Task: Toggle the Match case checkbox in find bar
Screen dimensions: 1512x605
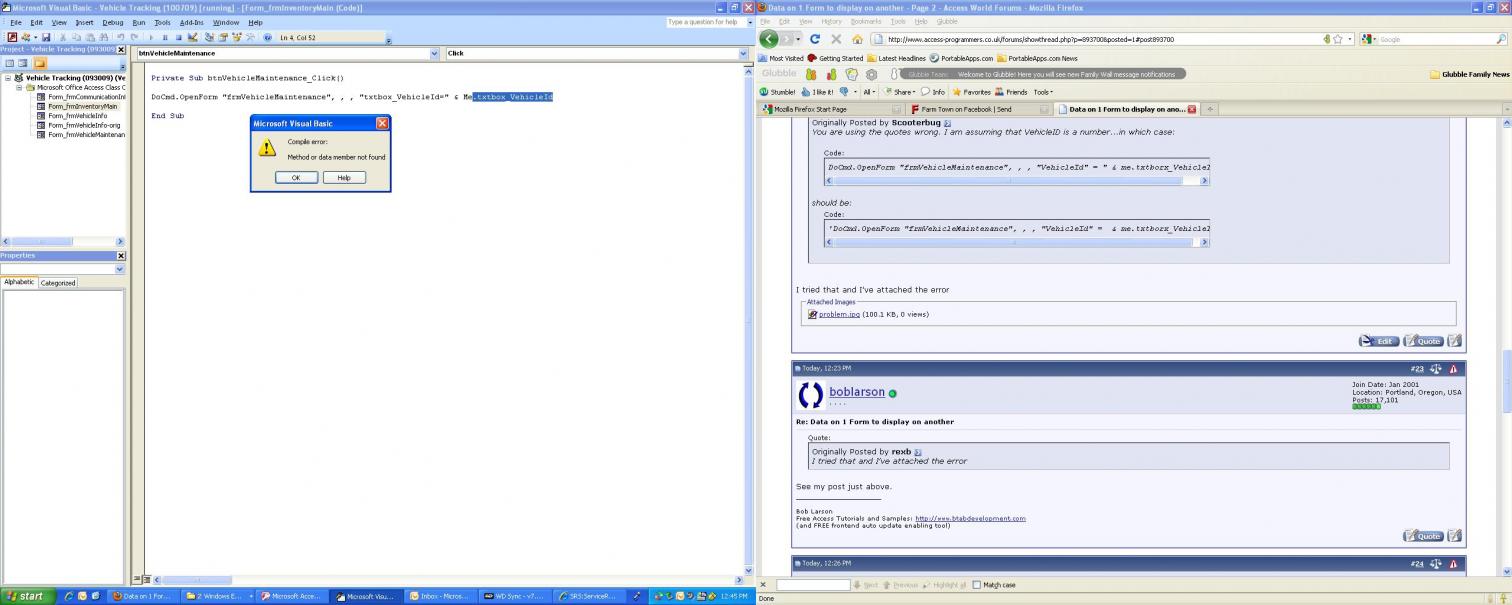Action: click(977, 585)
